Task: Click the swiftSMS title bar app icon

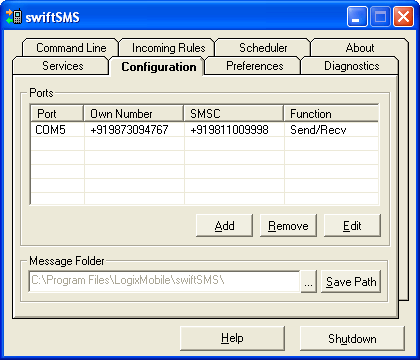Action: (x=14, y=16)
